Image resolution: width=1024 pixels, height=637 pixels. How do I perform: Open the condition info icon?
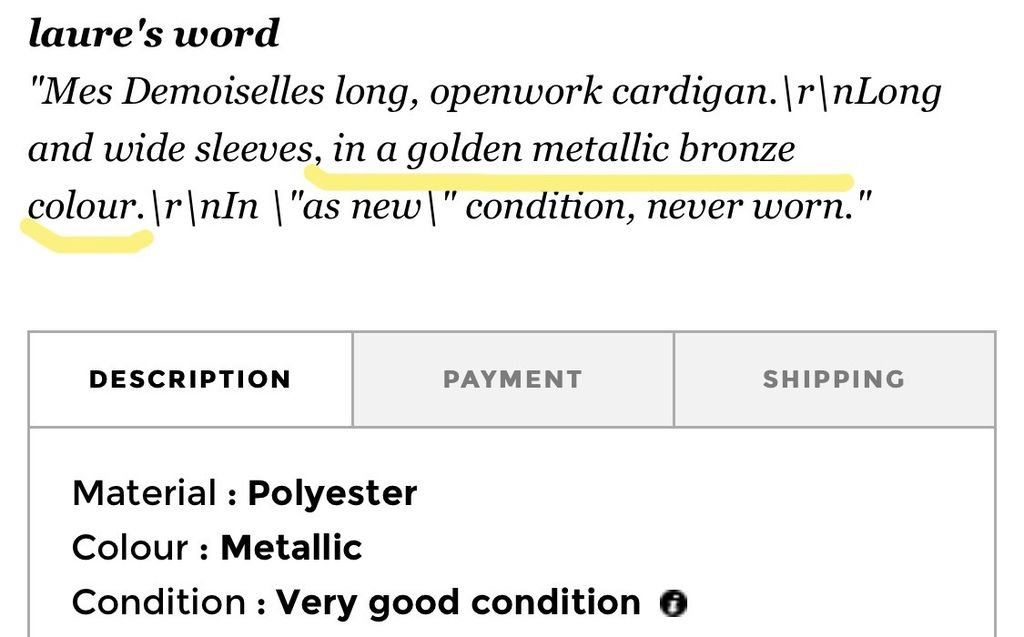coord(673,602)
